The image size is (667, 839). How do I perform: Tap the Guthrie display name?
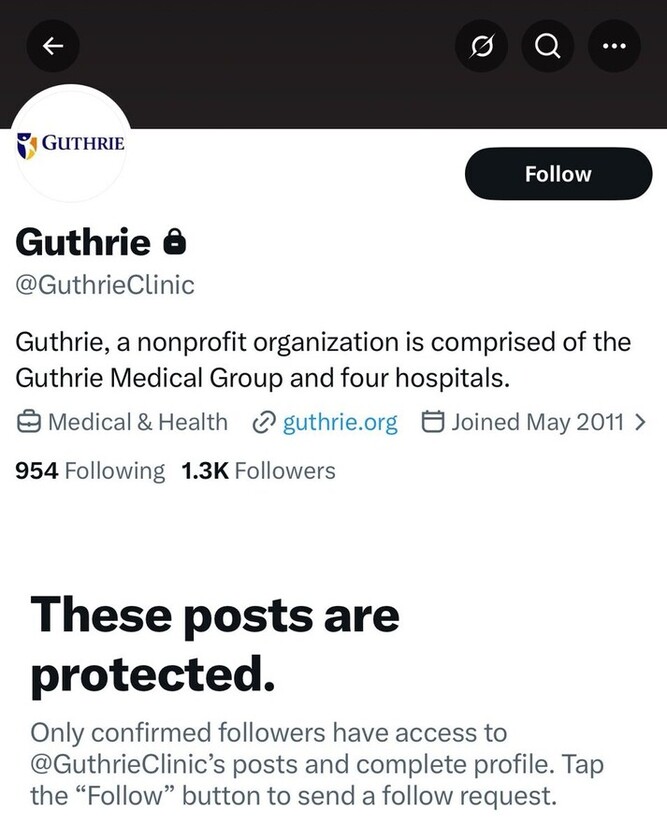tap(83, 242)
